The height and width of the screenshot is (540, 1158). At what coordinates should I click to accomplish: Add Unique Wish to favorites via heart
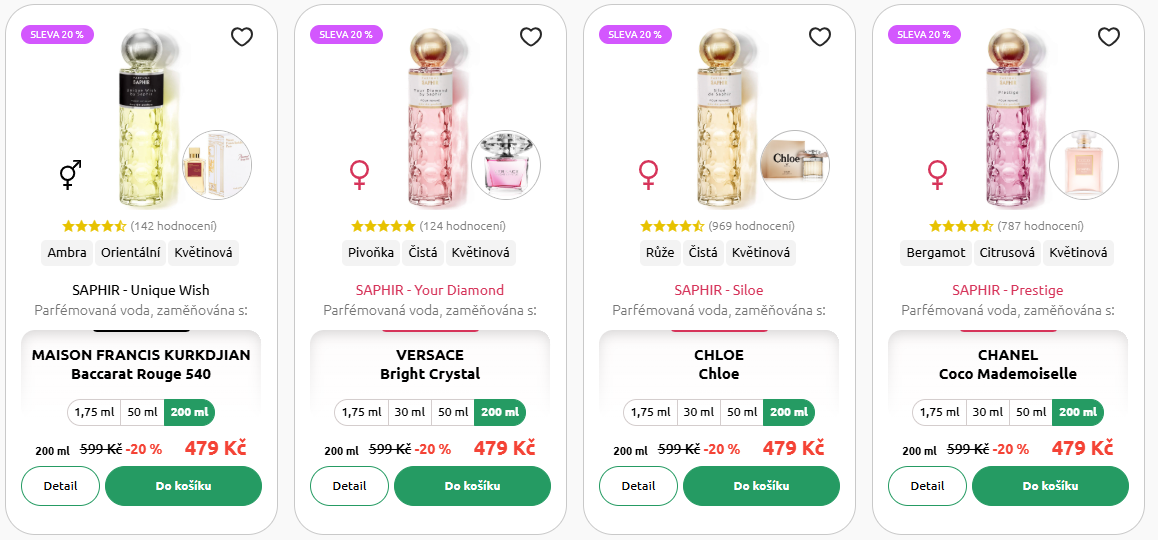point(241,37)
